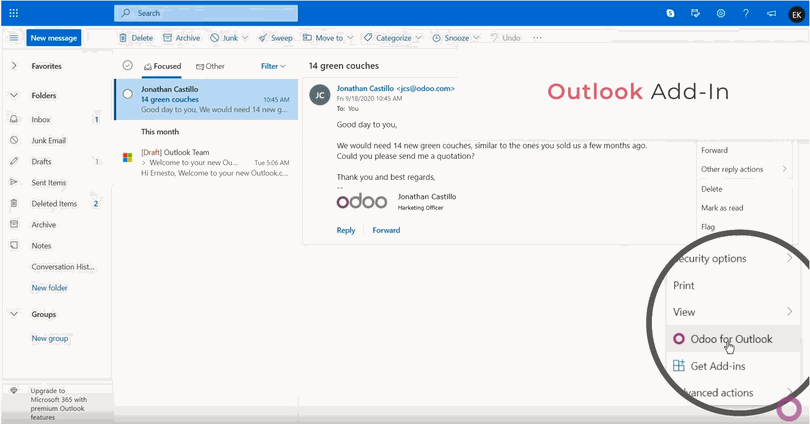Open the settings gear icon
Viewport: 810px width, 424px height.
[721, 13]
